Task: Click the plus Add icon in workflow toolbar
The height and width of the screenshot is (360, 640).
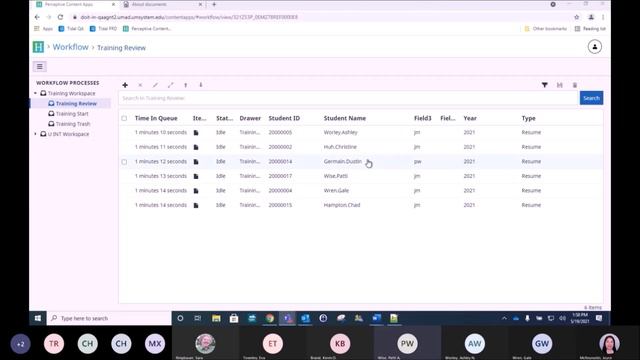Action: tap(125, 85)
